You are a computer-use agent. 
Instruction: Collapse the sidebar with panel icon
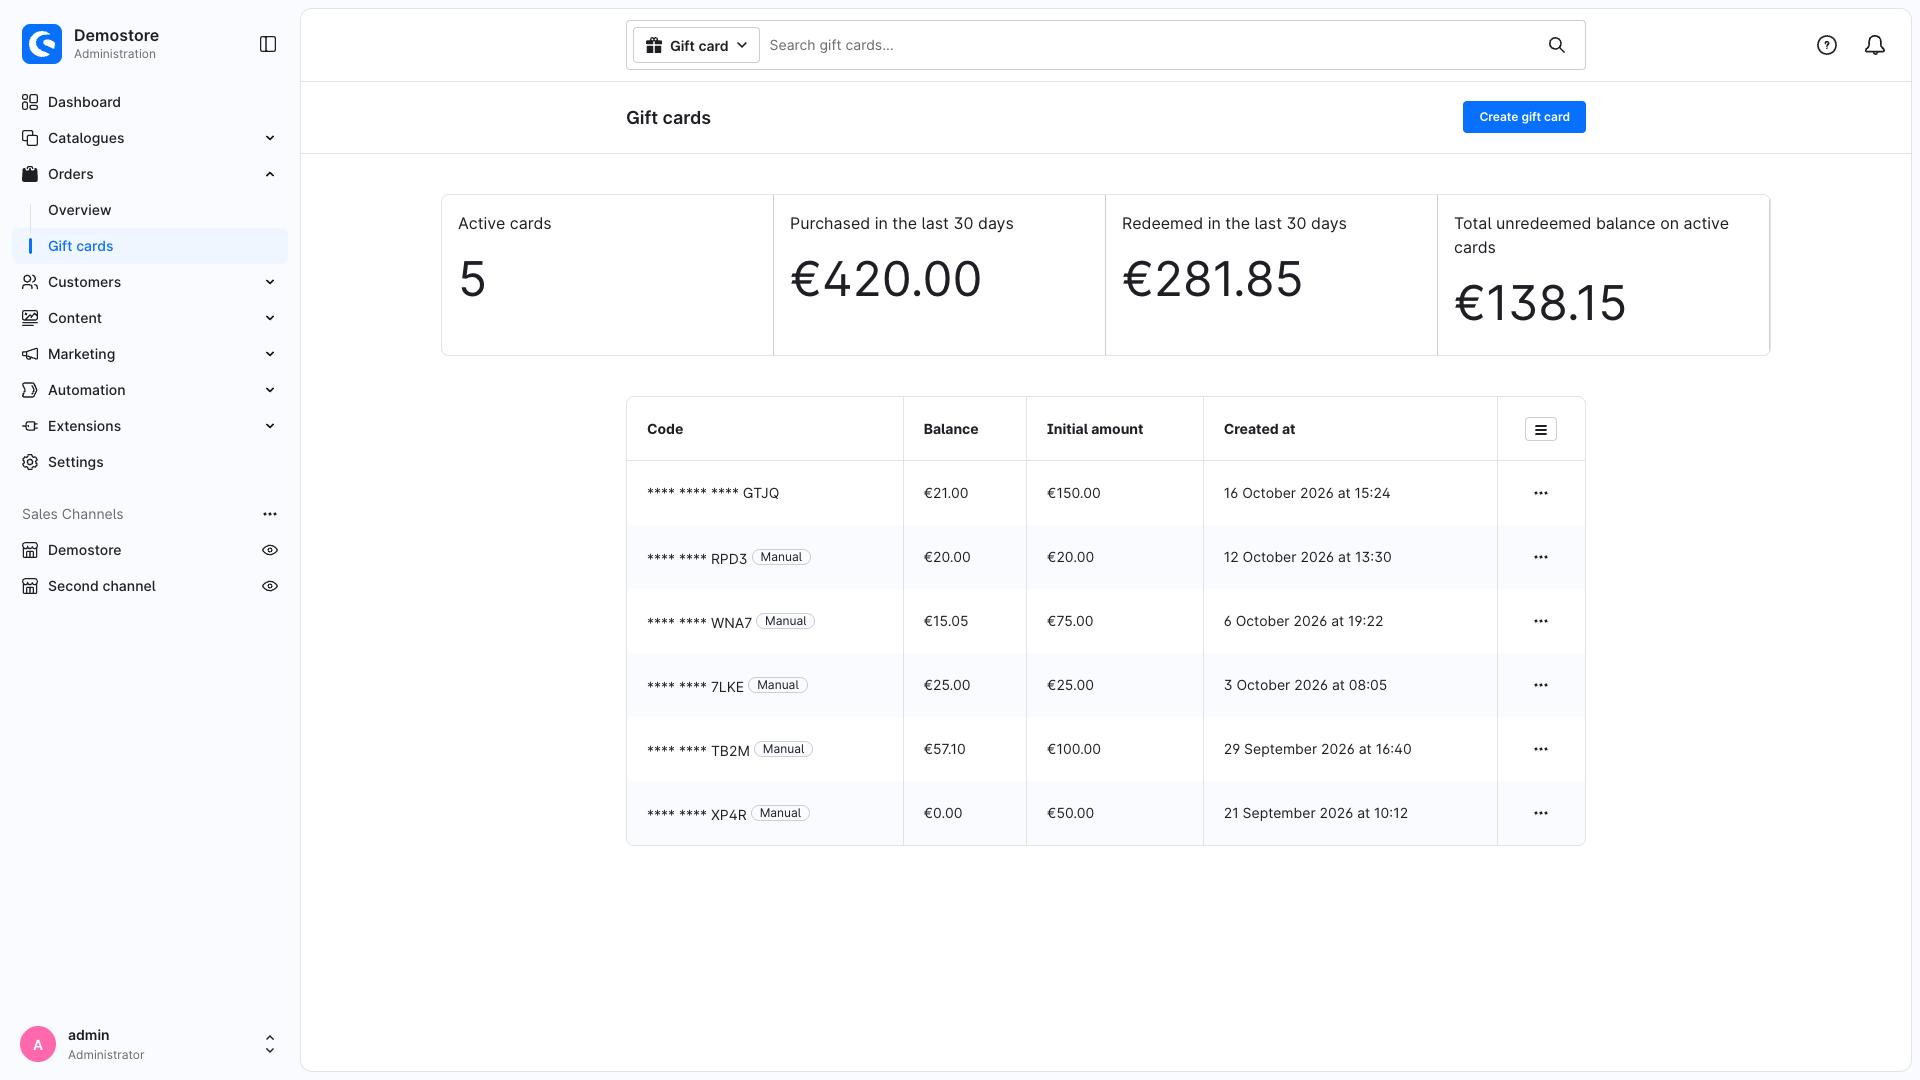(x=268, y=44)
